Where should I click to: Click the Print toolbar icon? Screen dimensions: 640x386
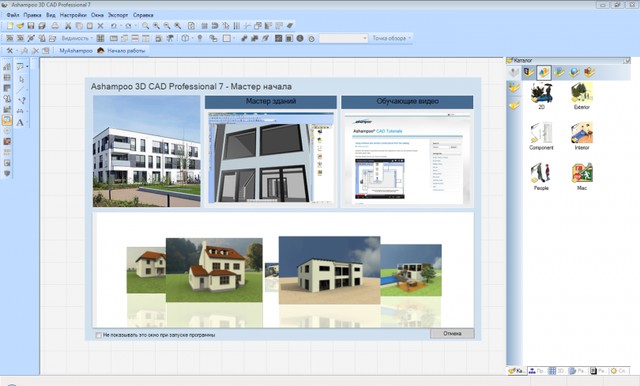point(55,26)
